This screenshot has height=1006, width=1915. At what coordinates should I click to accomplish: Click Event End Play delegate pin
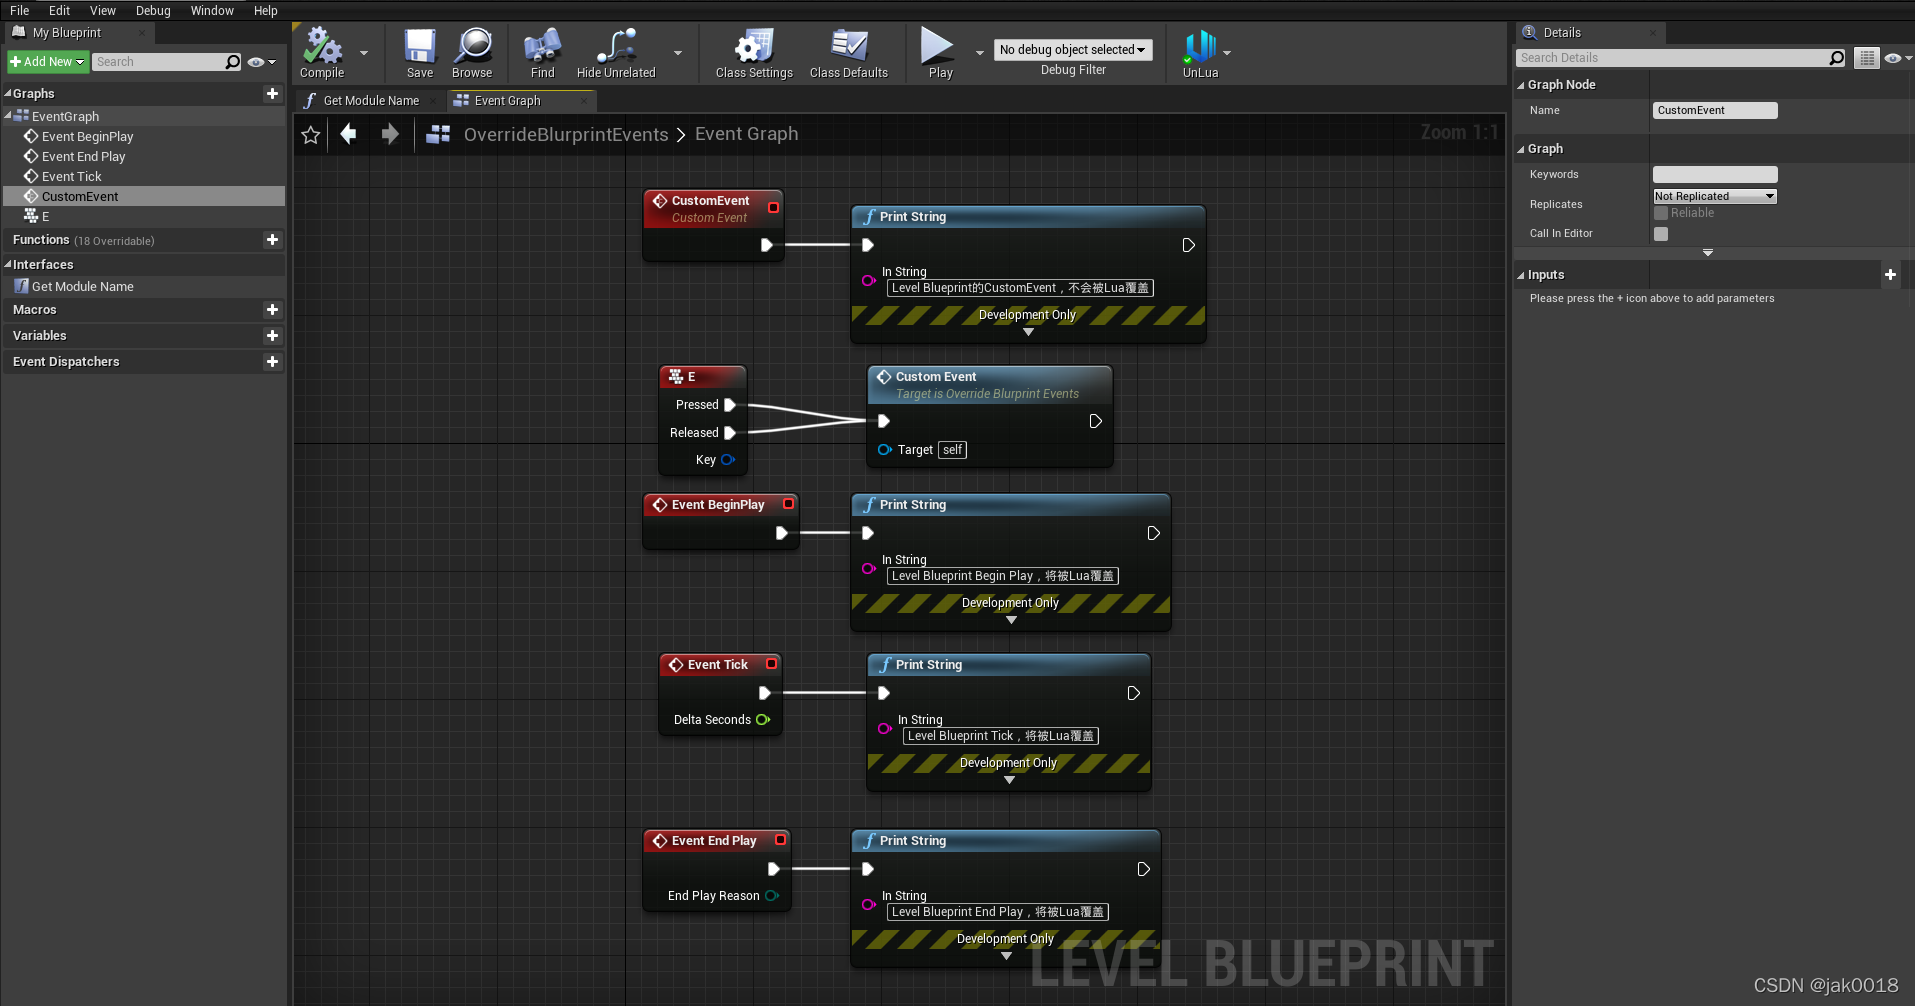[x=780, y=840]
